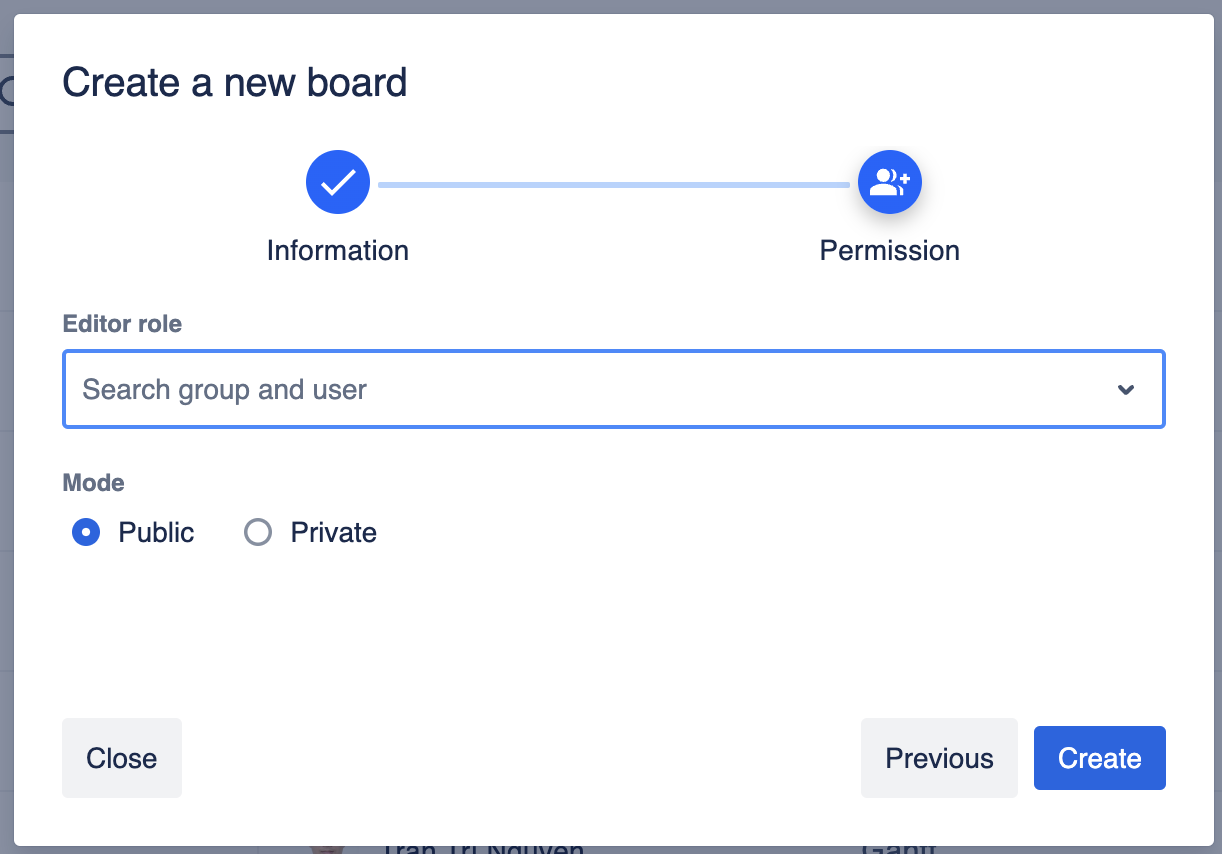Click the dimmed backdrop left of the dialog
The width and height of the screenshot is (1222, 854).
click(x=6, y=400)
